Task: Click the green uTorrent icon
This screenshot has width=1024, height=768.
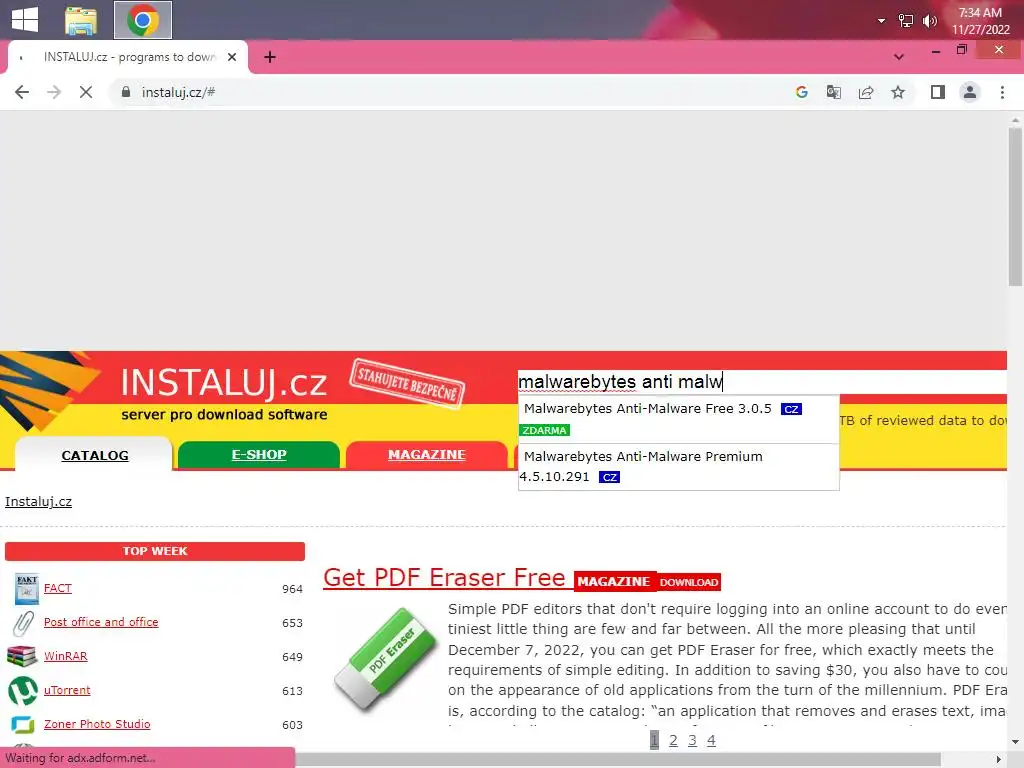Action: [x=23, y=691]
